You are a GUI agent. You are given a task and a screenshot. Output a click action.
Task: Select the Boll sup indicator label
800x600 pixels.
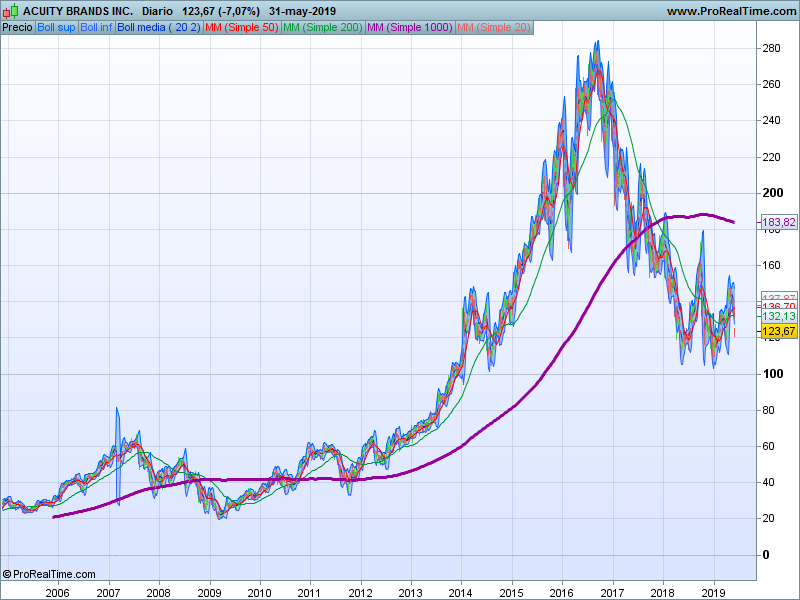(x=57, y=28)
